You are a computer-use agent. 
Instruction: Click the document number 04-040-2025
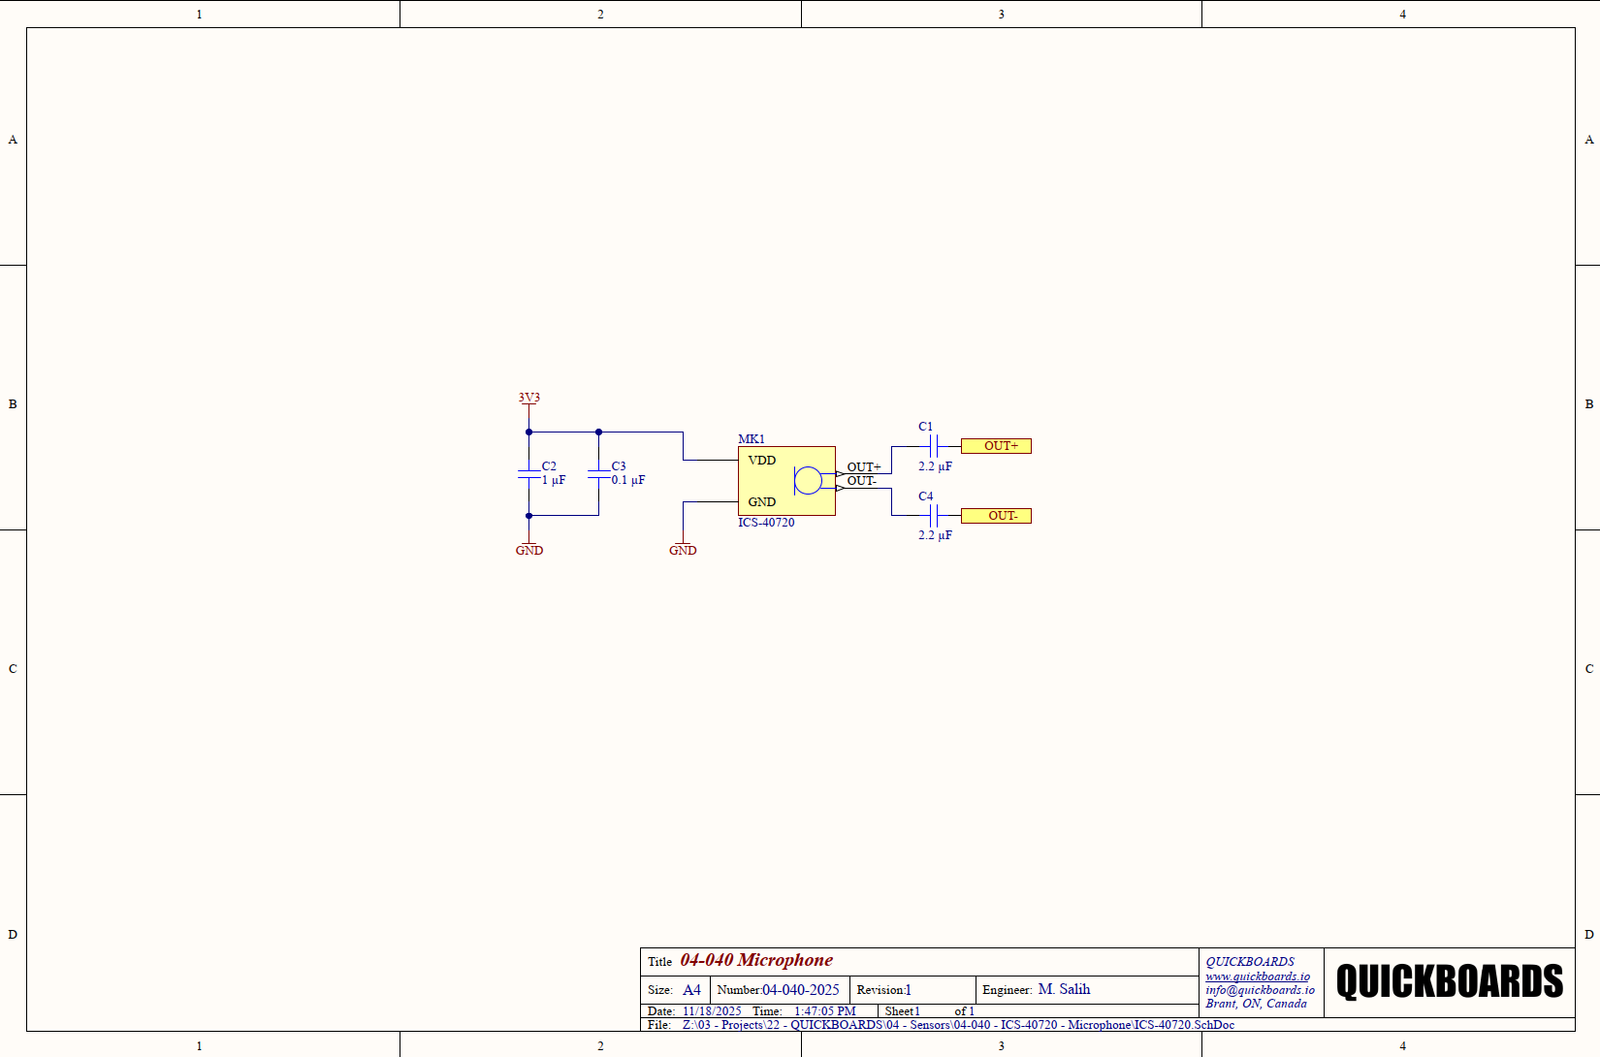[x=800, y=990]
